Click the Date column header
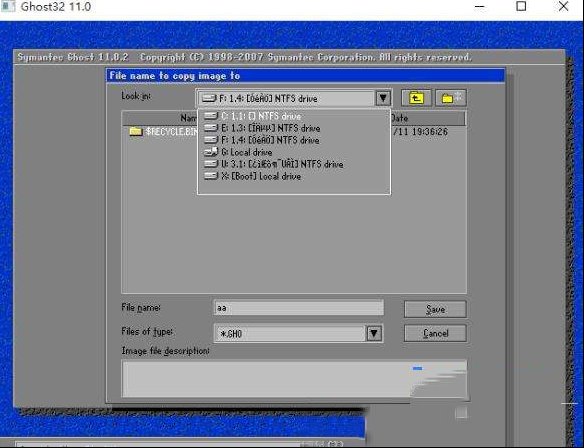 click(399, 118)
